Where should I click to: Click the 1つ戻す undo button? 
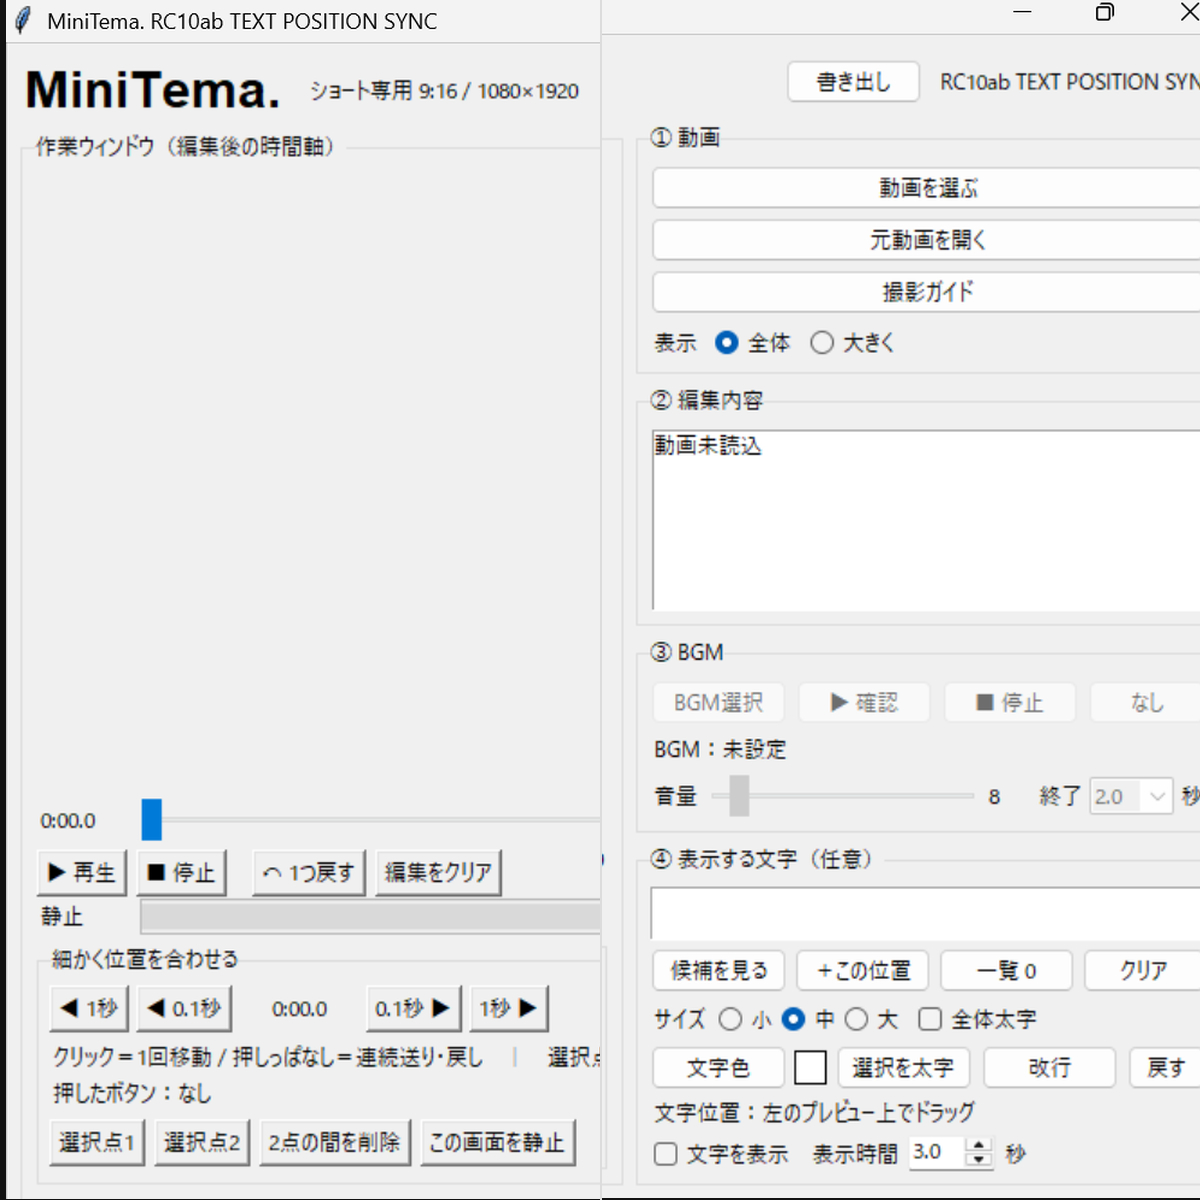309,873
